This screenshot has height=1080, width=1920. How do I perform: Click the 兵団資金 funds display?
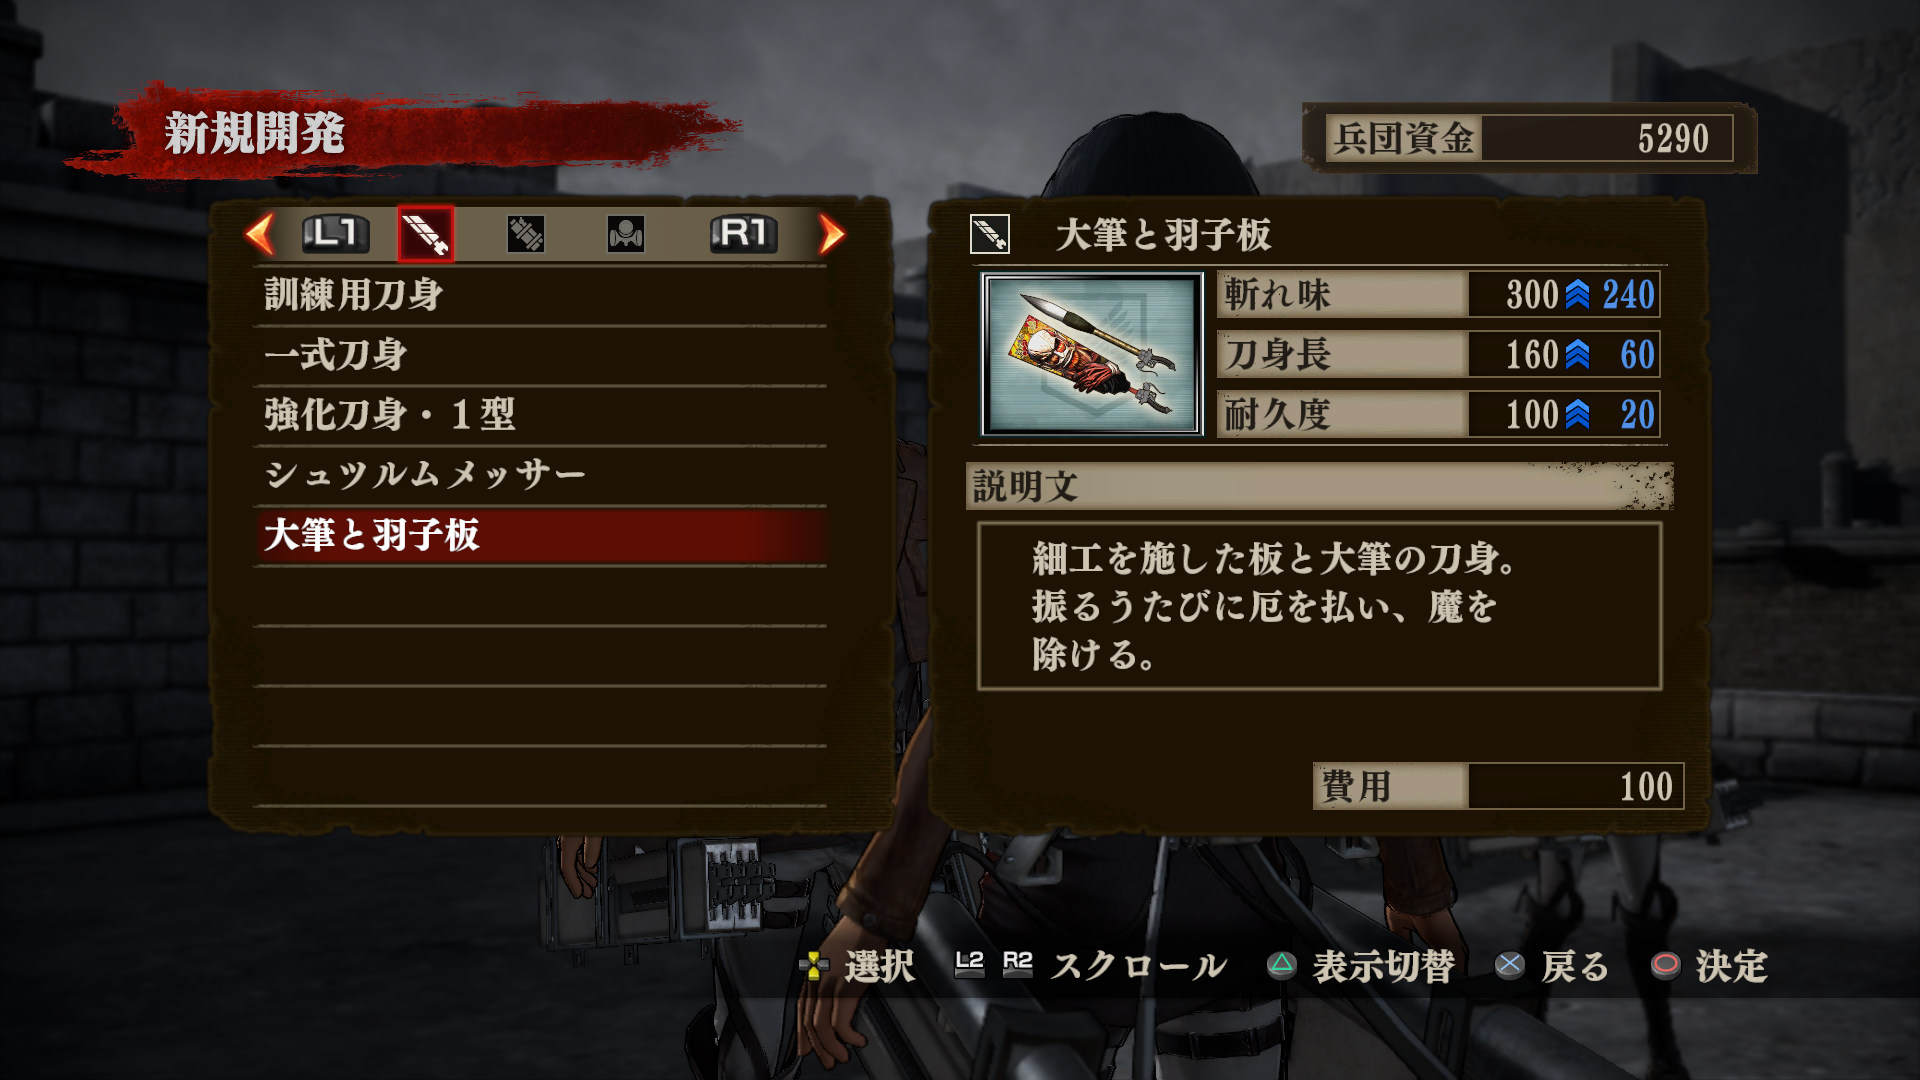pyautogui.click(x=1530, y=138)
